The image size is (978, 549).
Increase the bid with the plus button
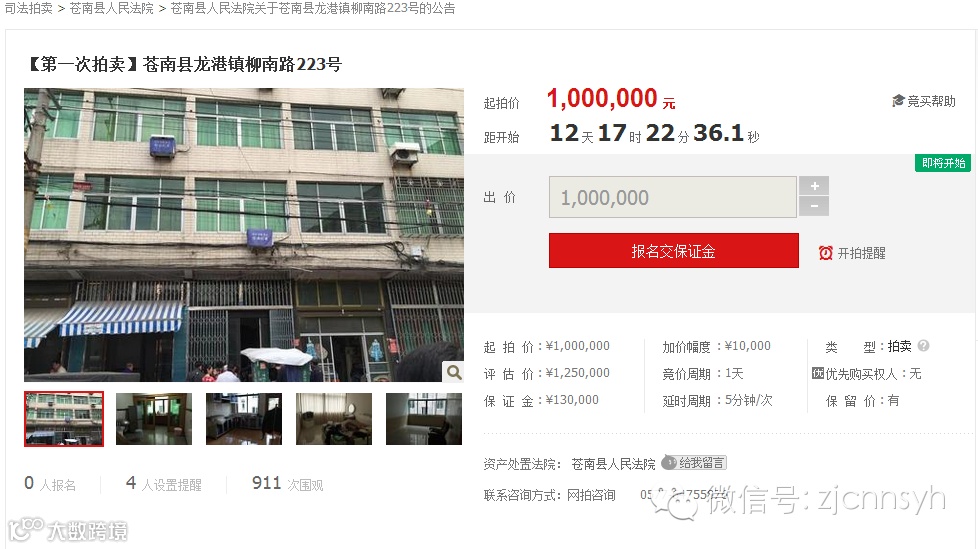(815, 186)
